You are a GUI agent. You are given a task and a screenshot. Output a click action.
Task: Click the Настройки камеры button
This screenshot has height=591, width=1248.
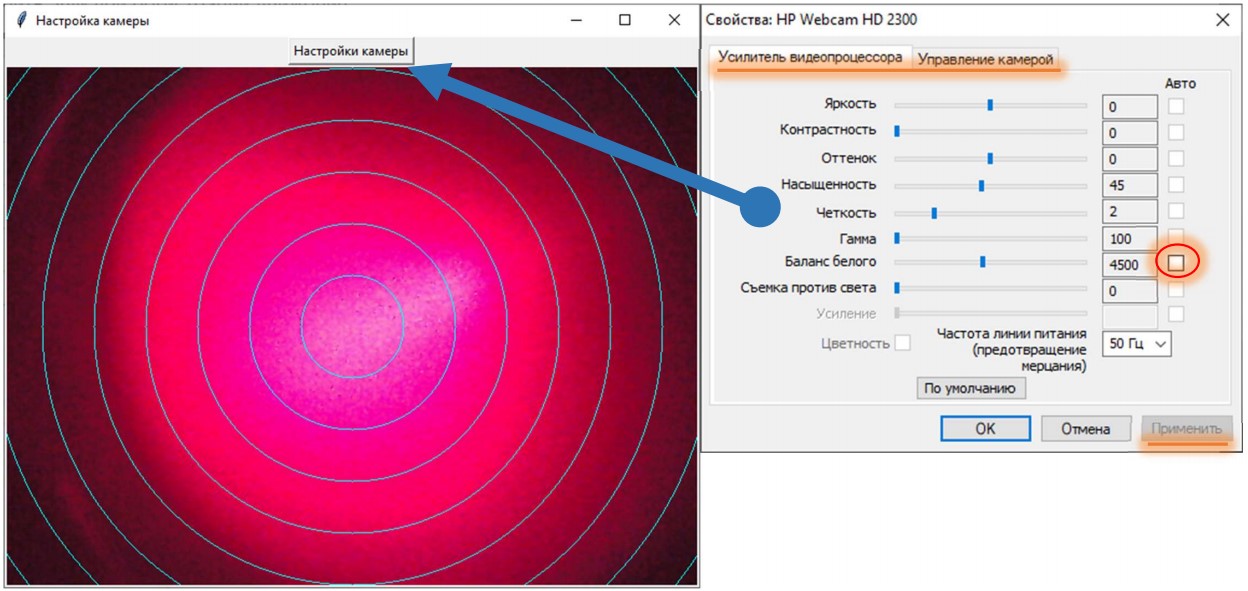tap(351, 51)
